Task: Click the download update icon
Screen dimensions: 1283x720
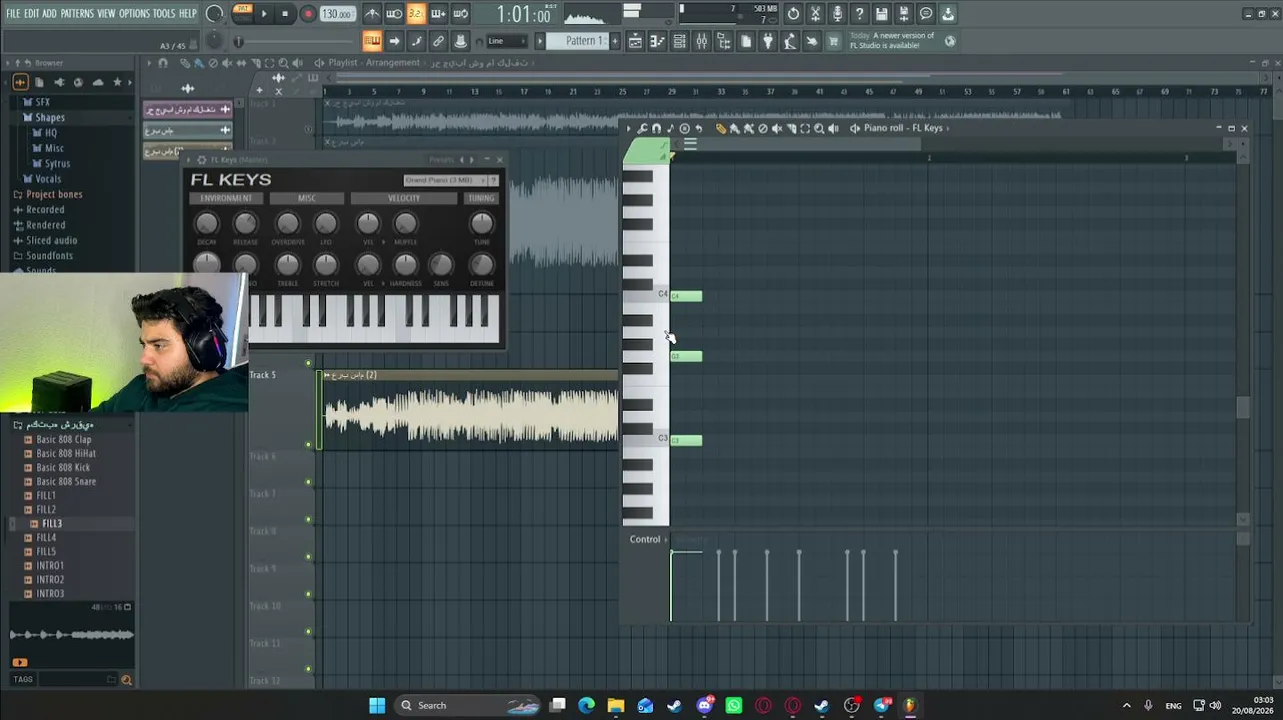Action: [x=947, y=14]
